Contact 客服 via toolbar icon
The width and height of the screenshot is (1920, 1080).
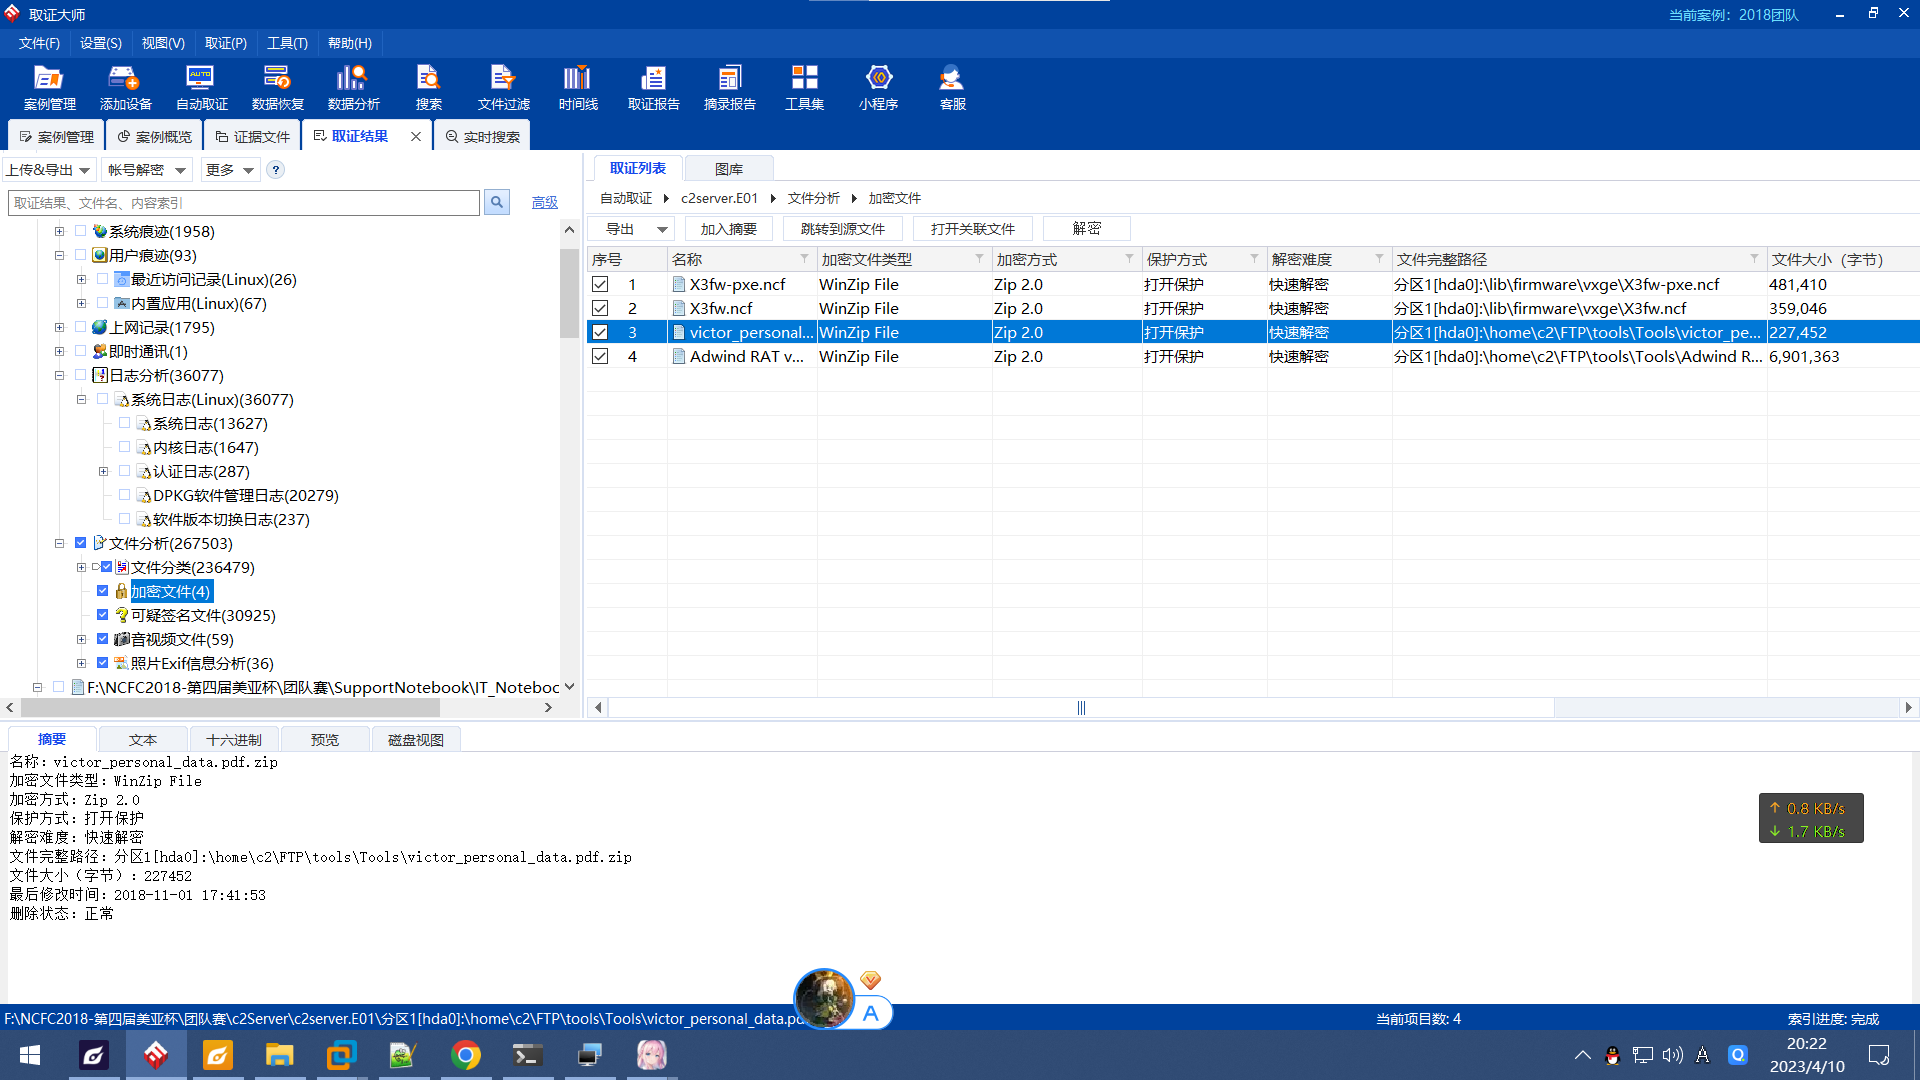(952, 87)
